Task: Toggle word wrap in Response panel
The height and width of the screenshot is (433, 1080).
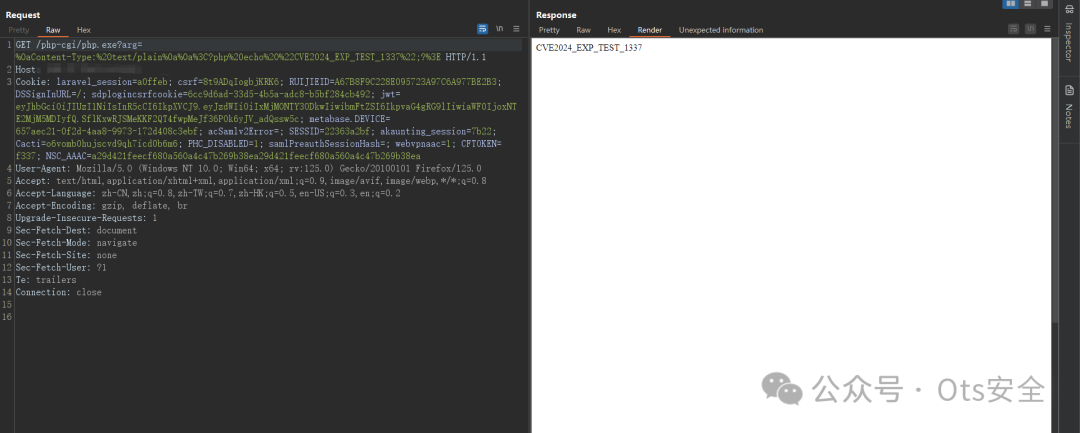Action: point(1013,29)
